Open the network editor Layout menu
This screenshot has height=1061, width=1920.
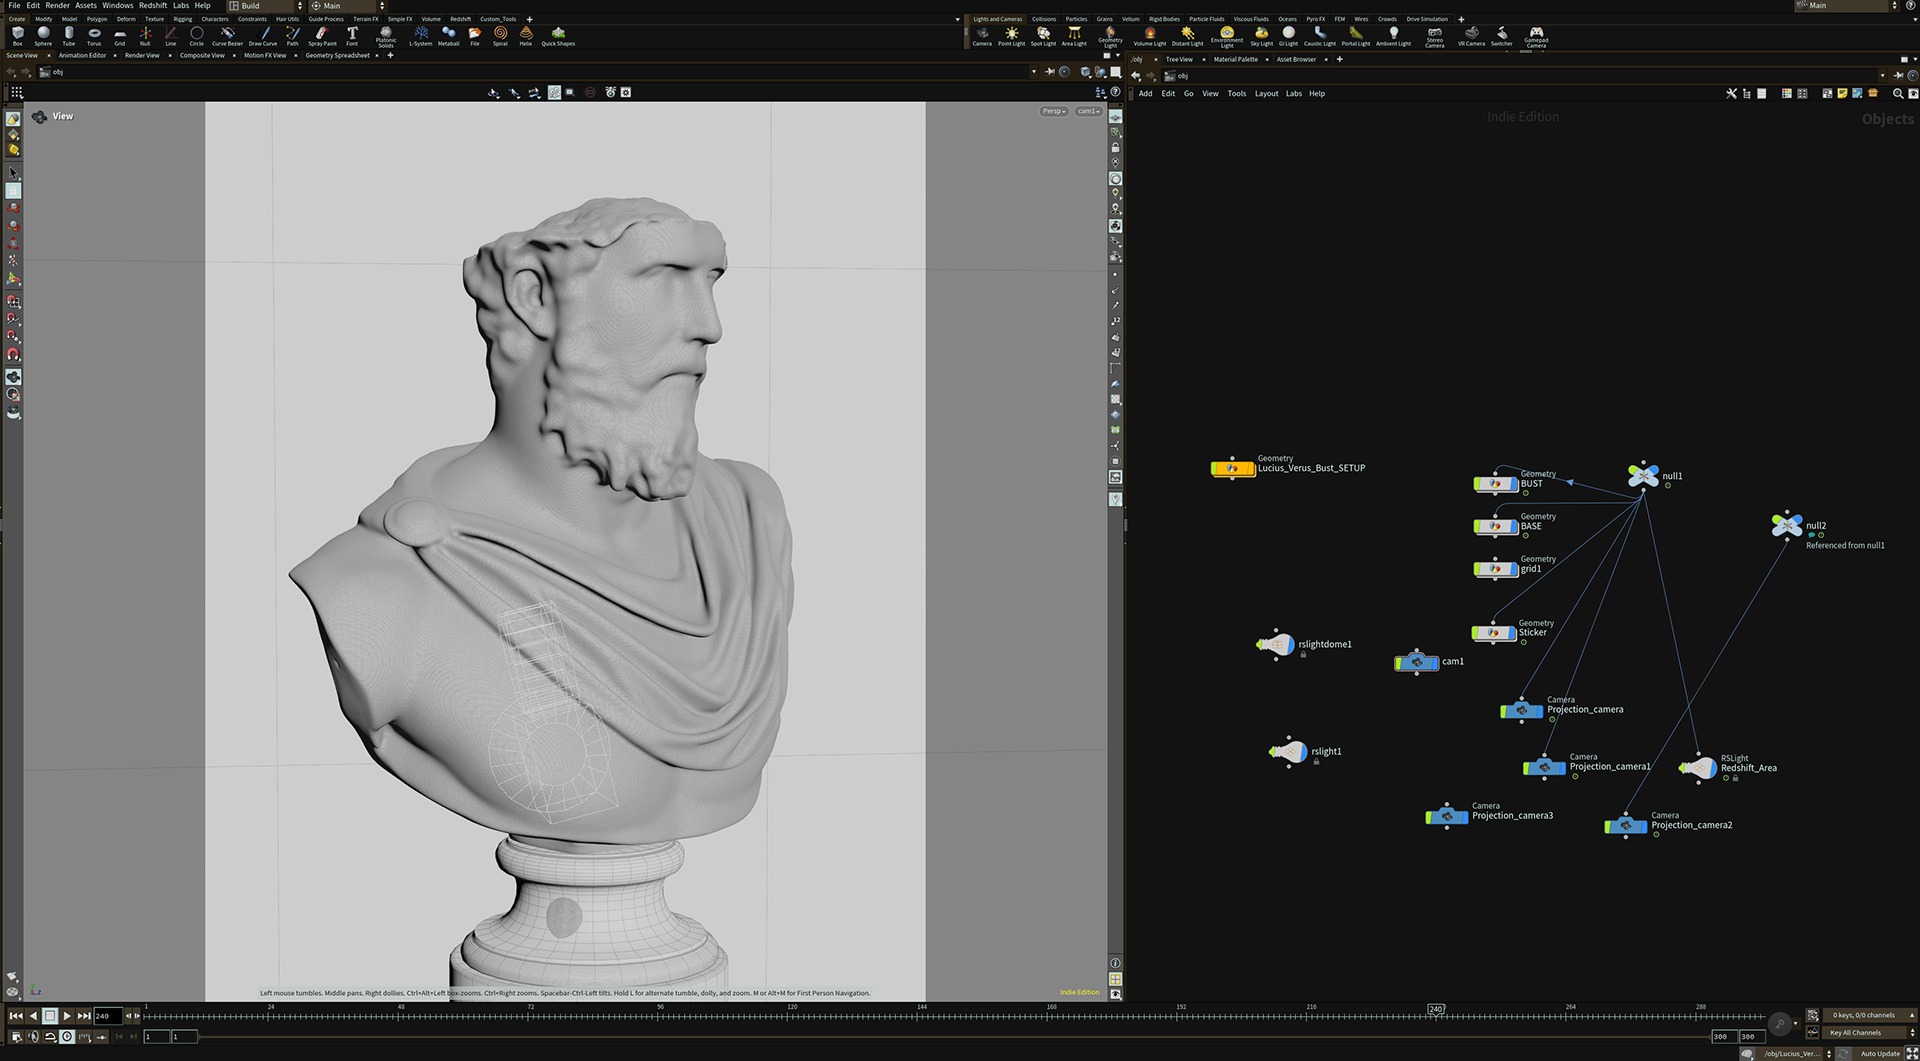click(1266, 94)
